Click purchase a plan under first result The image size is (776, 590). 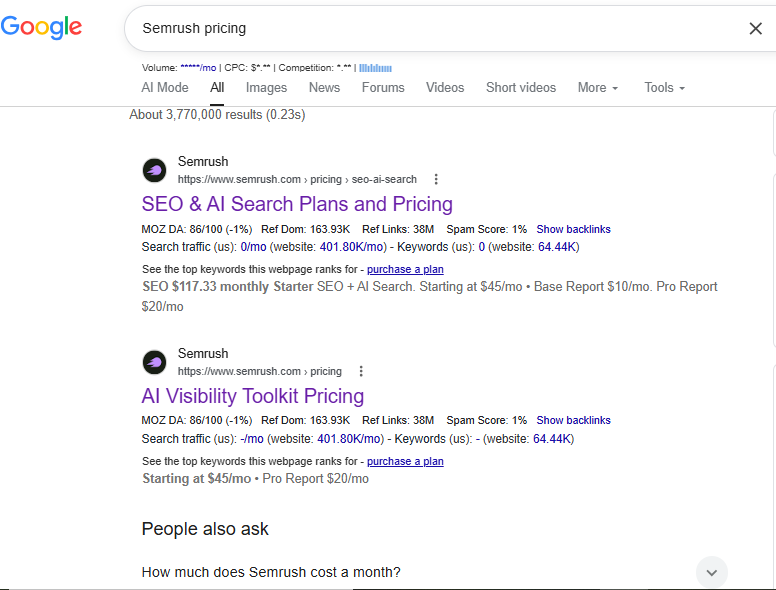[x=405, y=269]
